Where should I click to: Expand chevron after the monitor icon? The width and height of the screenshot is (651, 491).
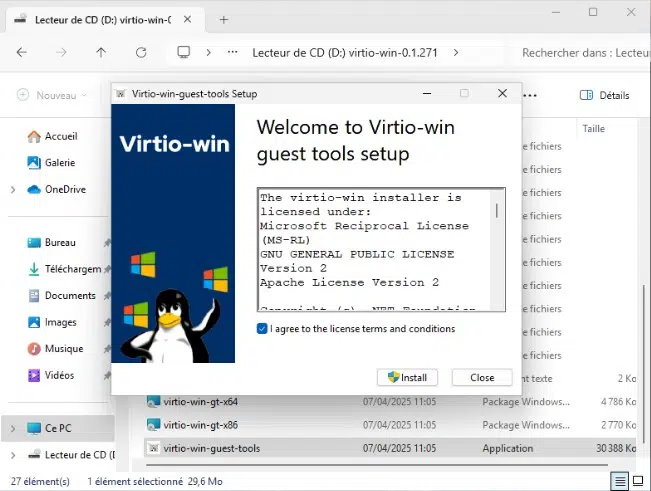(208, 53)
